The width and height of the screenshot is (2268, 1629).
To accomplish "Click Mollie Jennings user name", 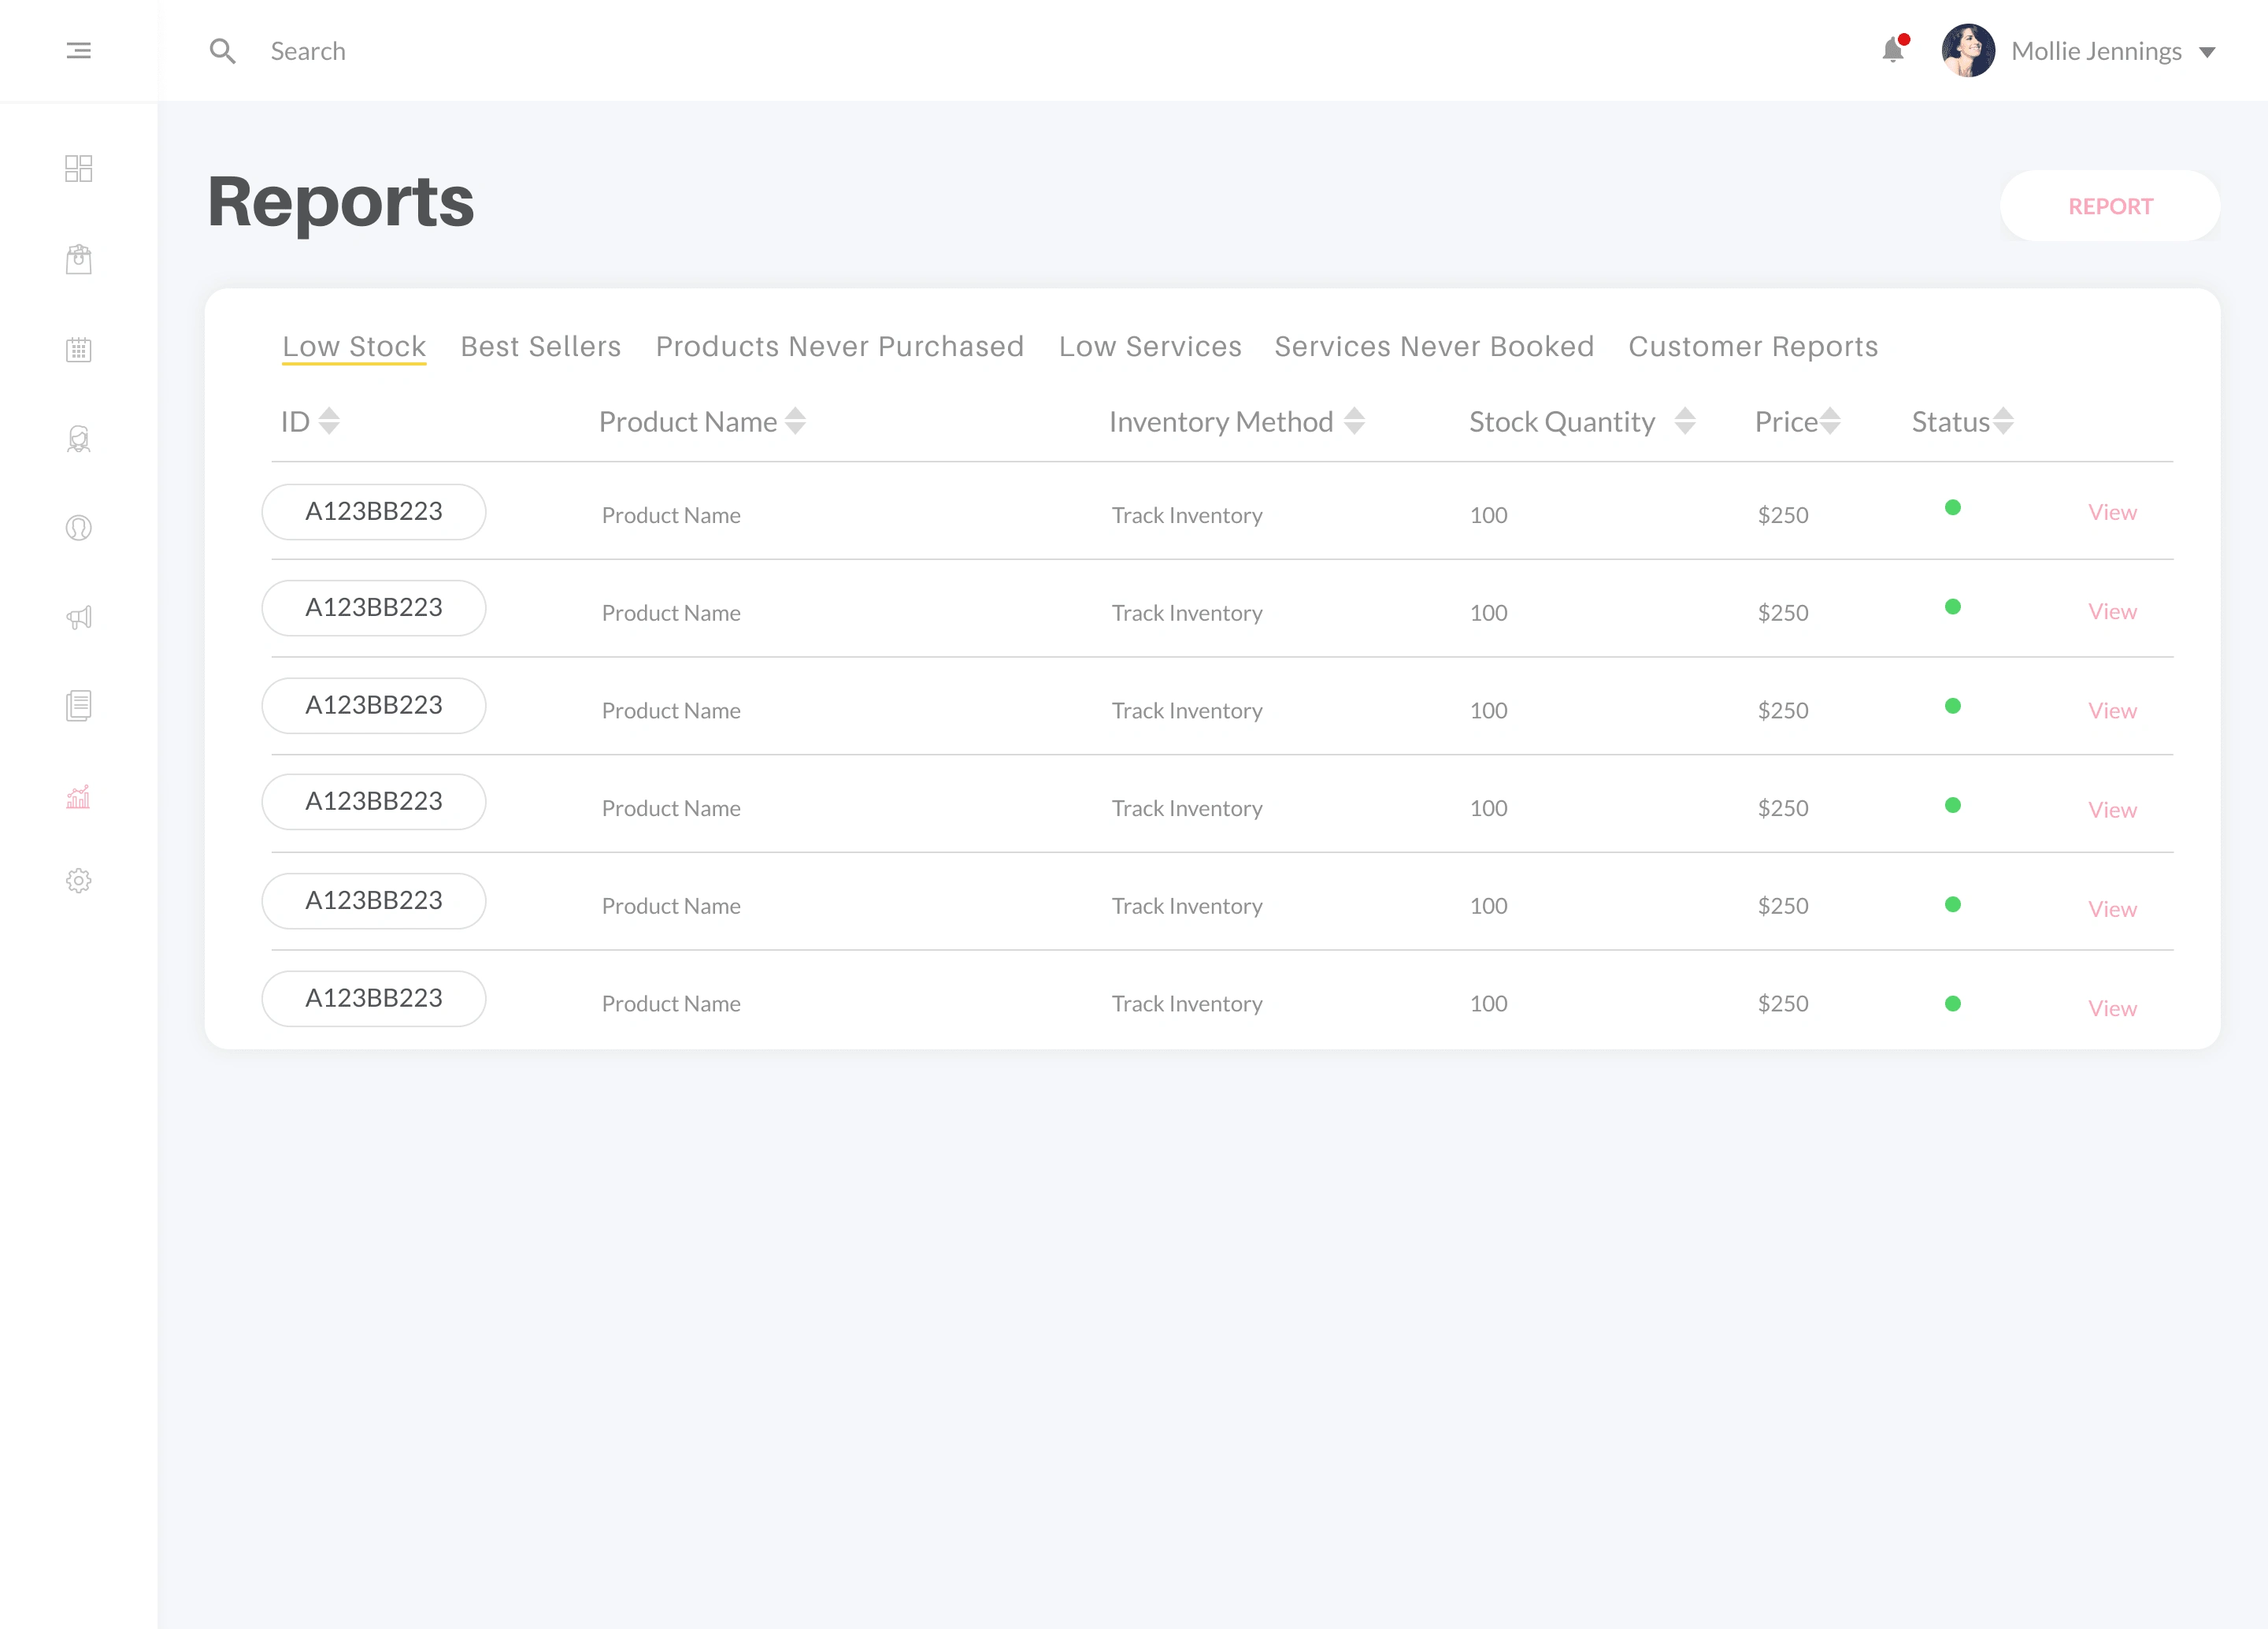I will (2096, 51).
